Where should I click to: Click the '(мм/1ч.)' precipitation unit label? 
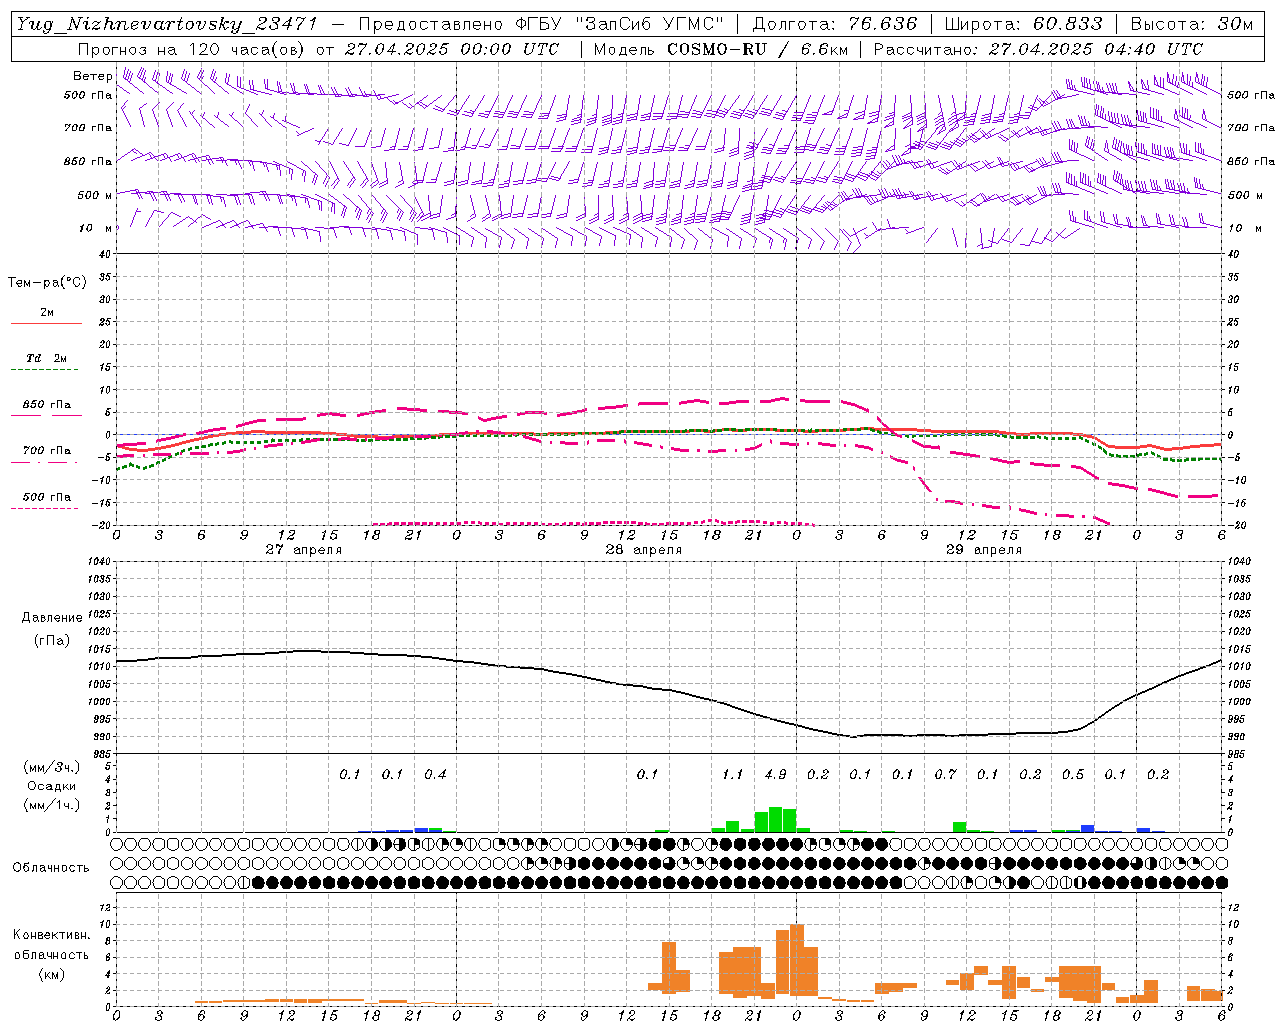click(x=52, y=805)
